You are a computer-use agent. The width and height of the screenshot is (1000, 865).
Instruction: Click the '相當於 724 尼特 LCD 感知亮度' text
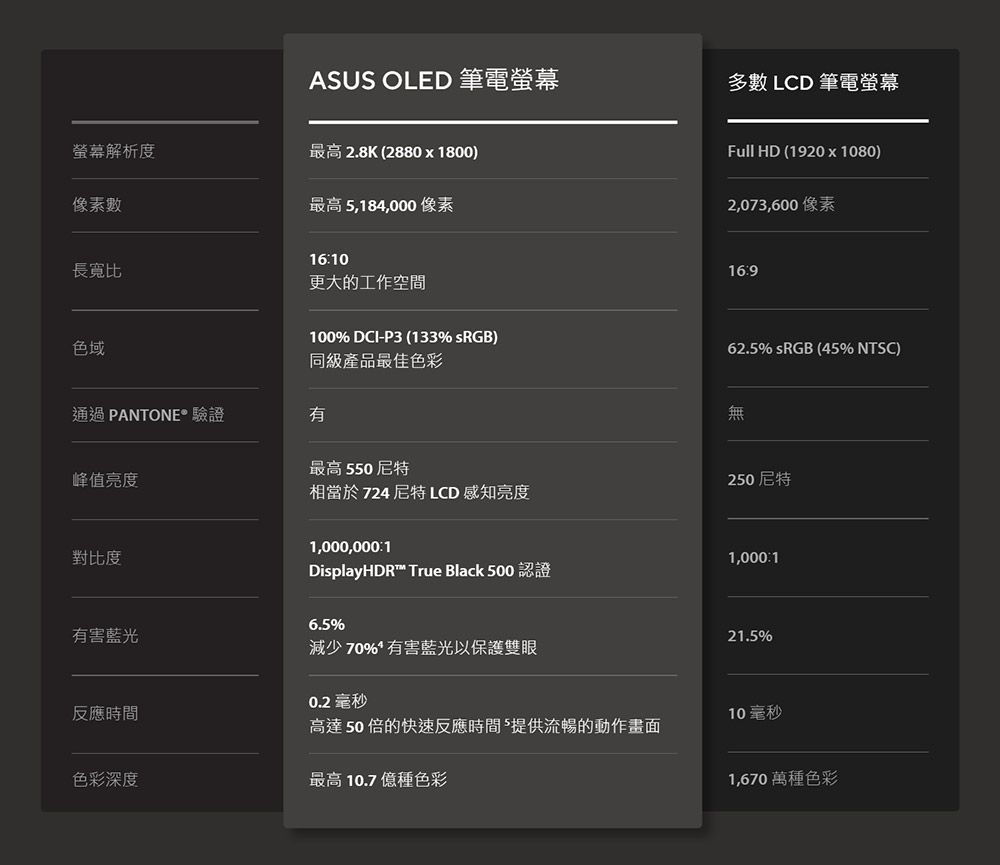pos(419,492)
